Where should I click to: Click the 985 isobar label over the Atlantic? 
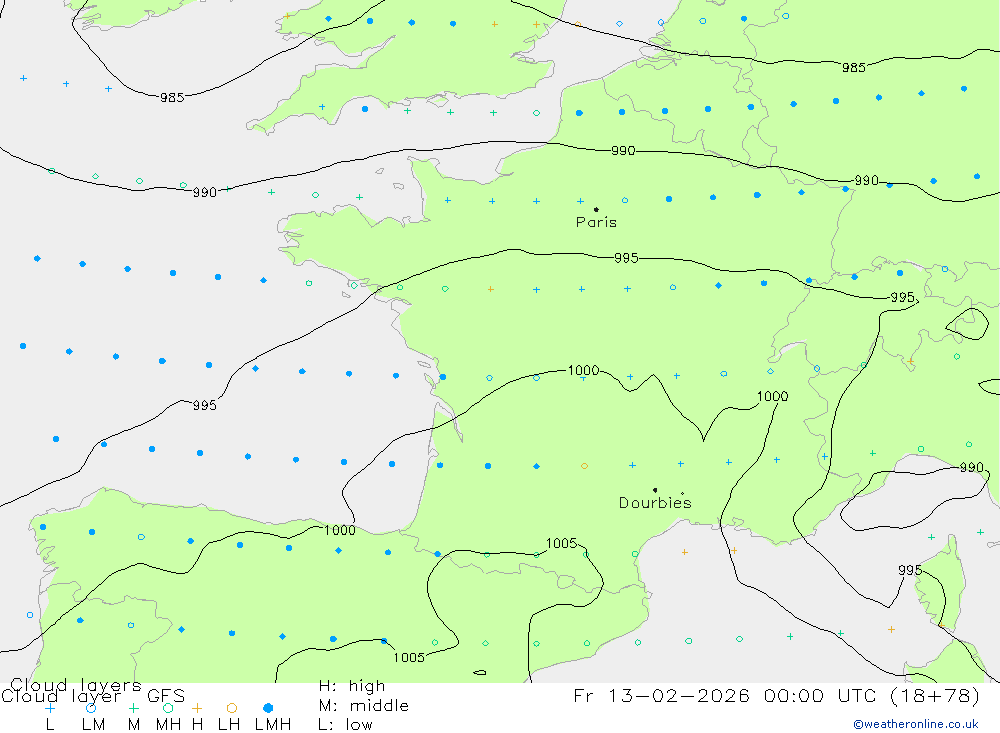(172, 98)
